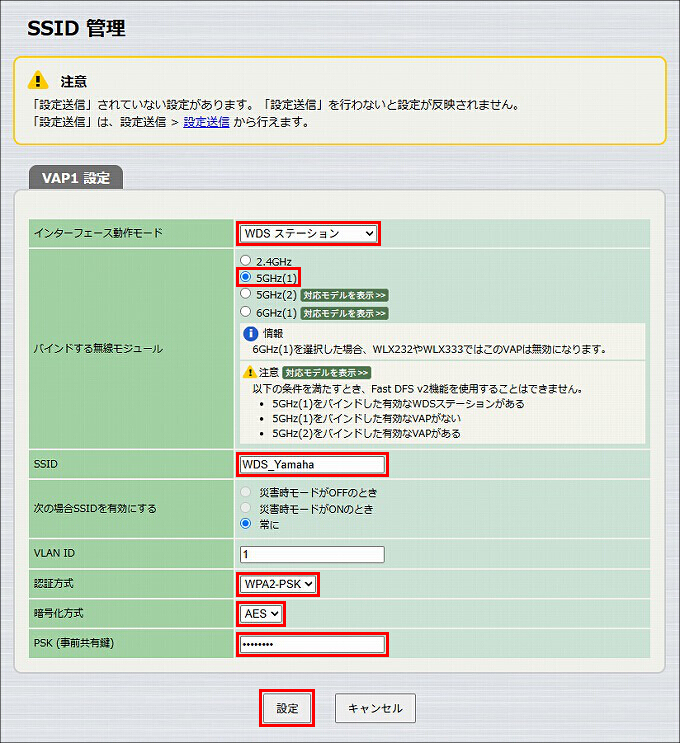Select the 6GHz(1) radio button
The image size is (680, 743).
245,312
